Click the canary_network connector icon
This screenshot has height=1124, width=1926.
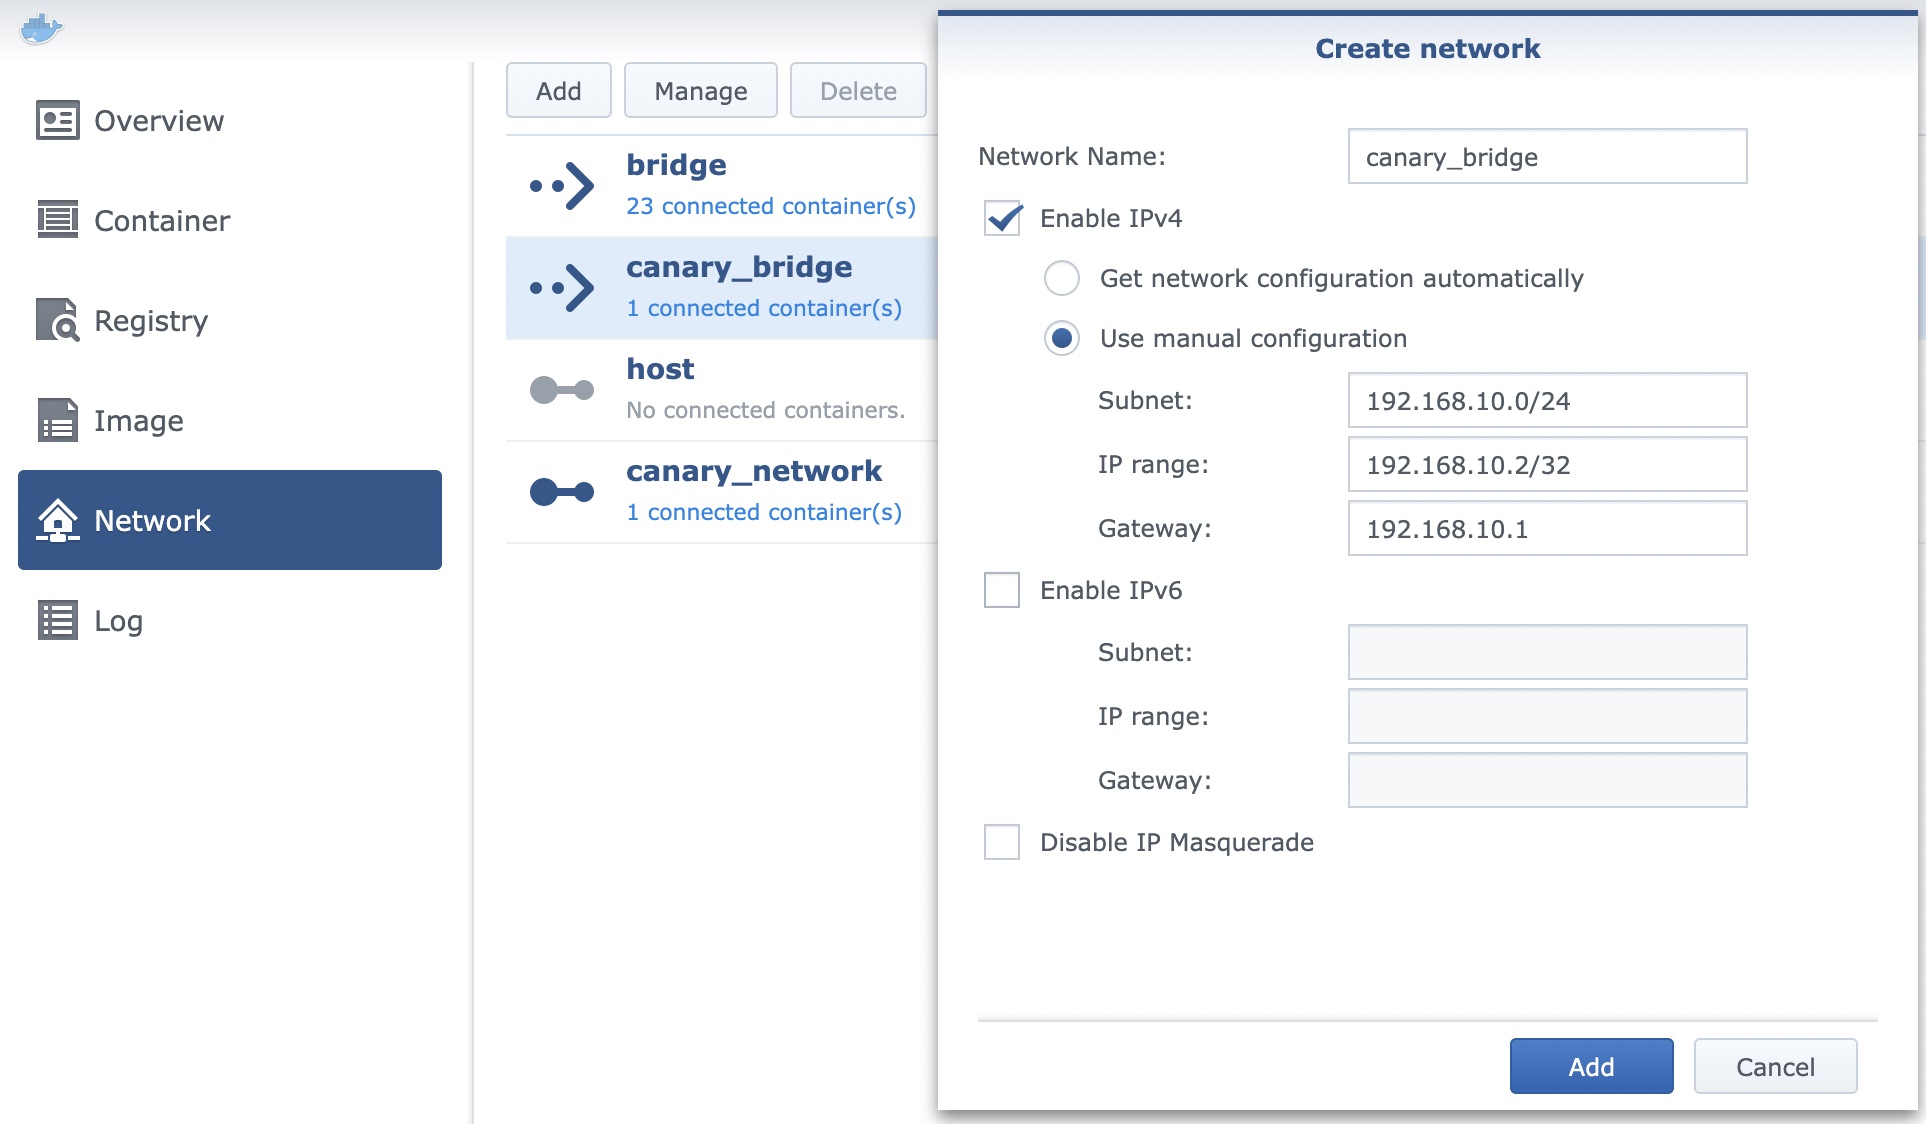562,492
